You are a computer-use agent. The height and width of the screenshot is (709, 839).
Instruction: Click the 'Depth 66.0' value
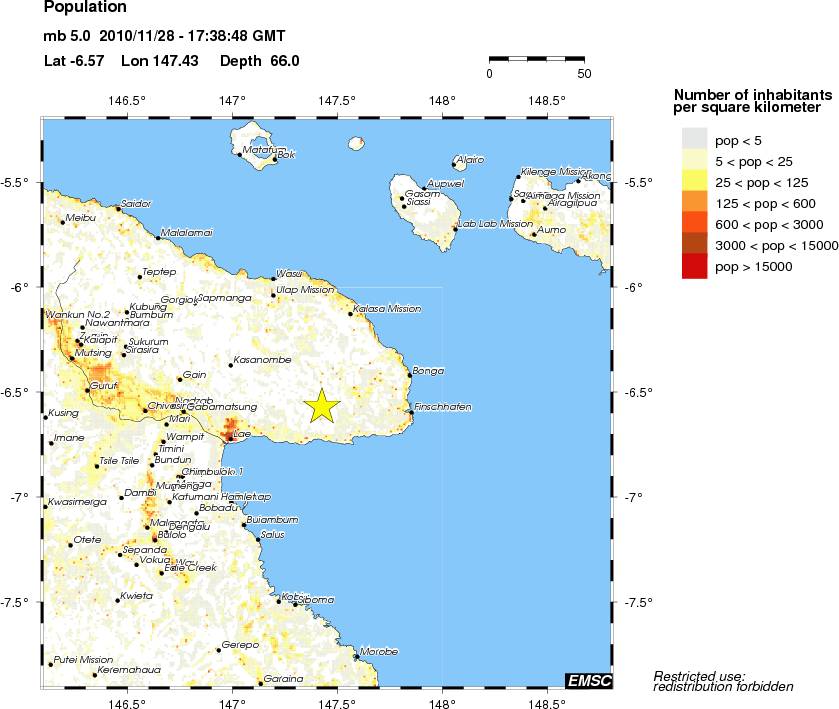(x=260, y=61)
